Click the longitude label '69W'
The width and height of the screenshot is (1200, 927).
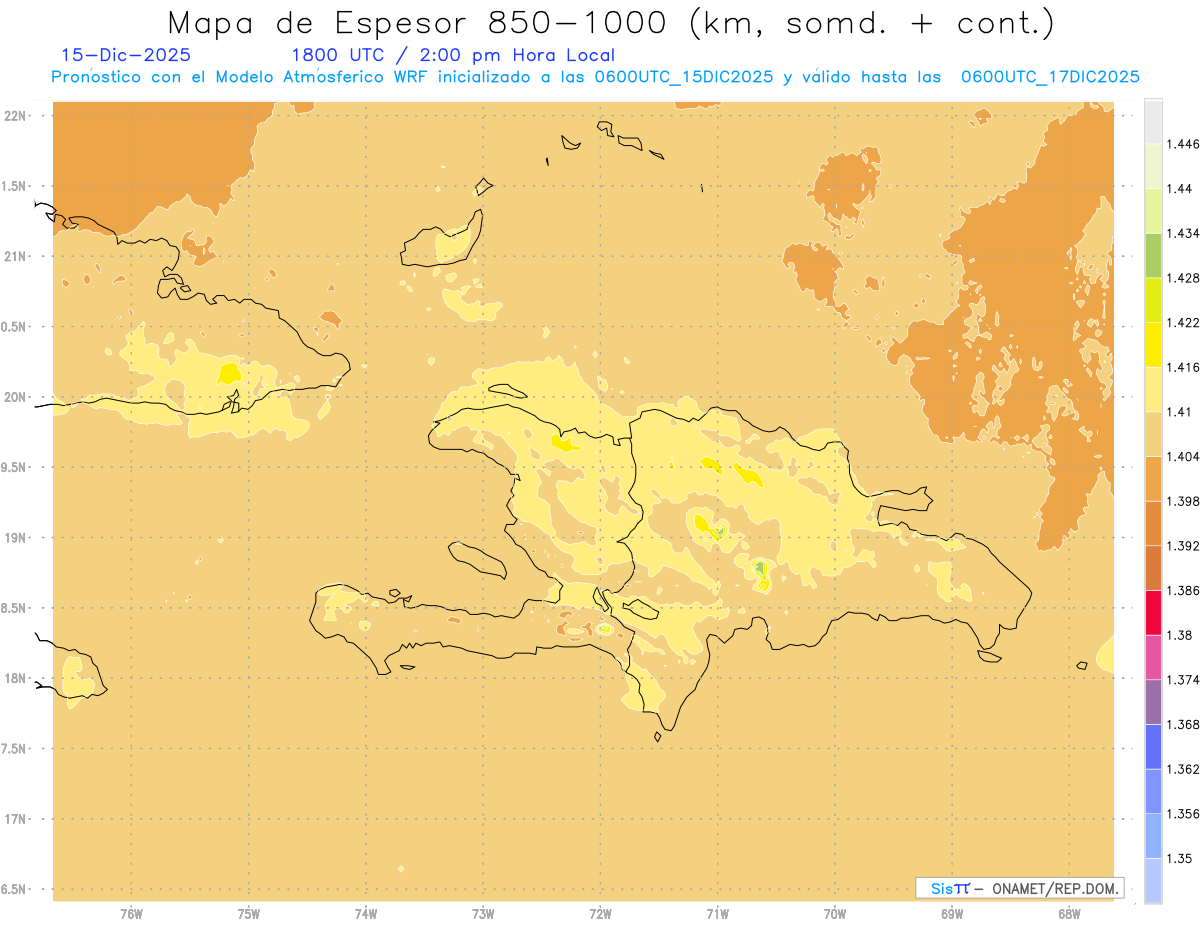click(952, 913)
